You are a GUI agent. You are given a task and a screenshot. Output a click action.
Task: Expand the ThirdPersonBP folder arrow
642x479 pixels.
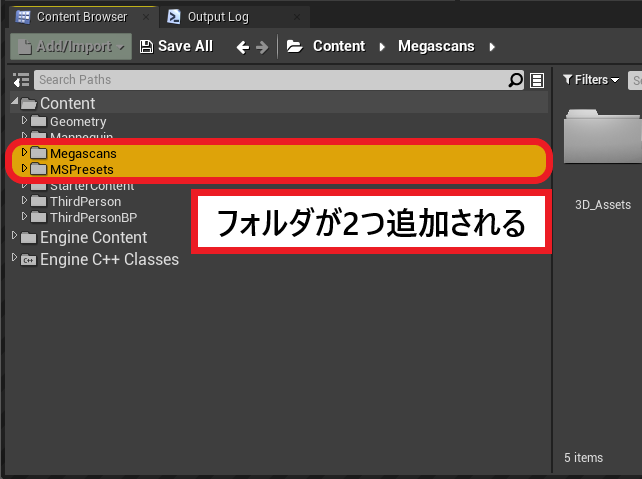[24, 216]
